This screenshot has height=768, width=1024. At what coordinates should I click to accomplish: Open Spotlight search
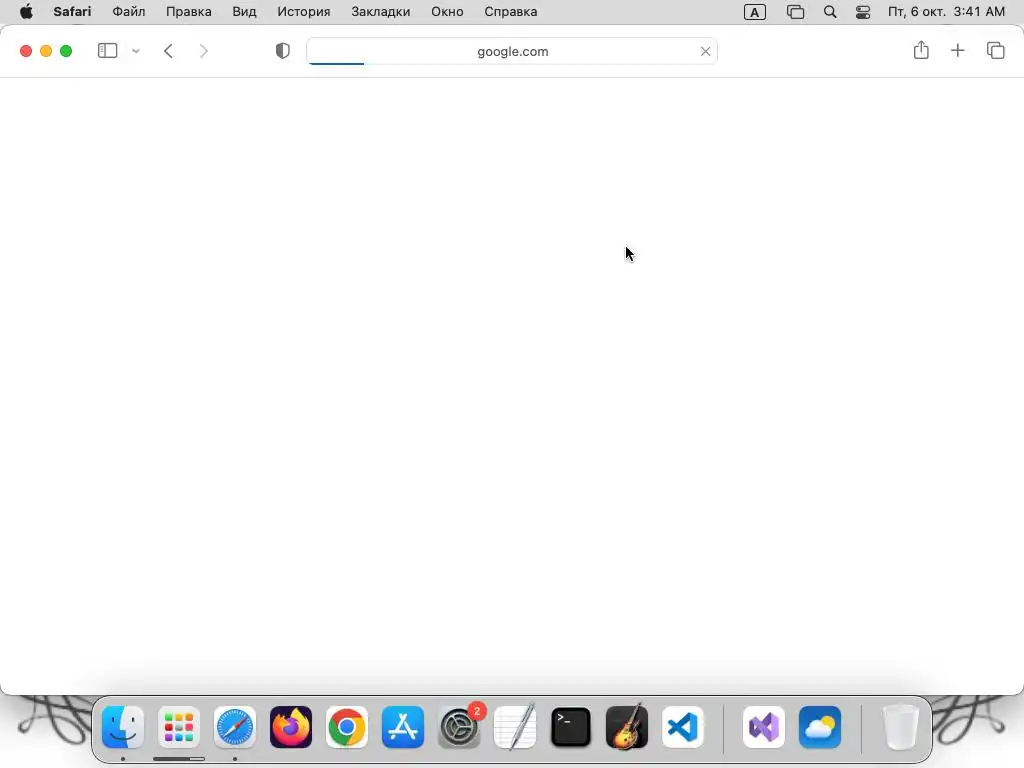(830, 12)
